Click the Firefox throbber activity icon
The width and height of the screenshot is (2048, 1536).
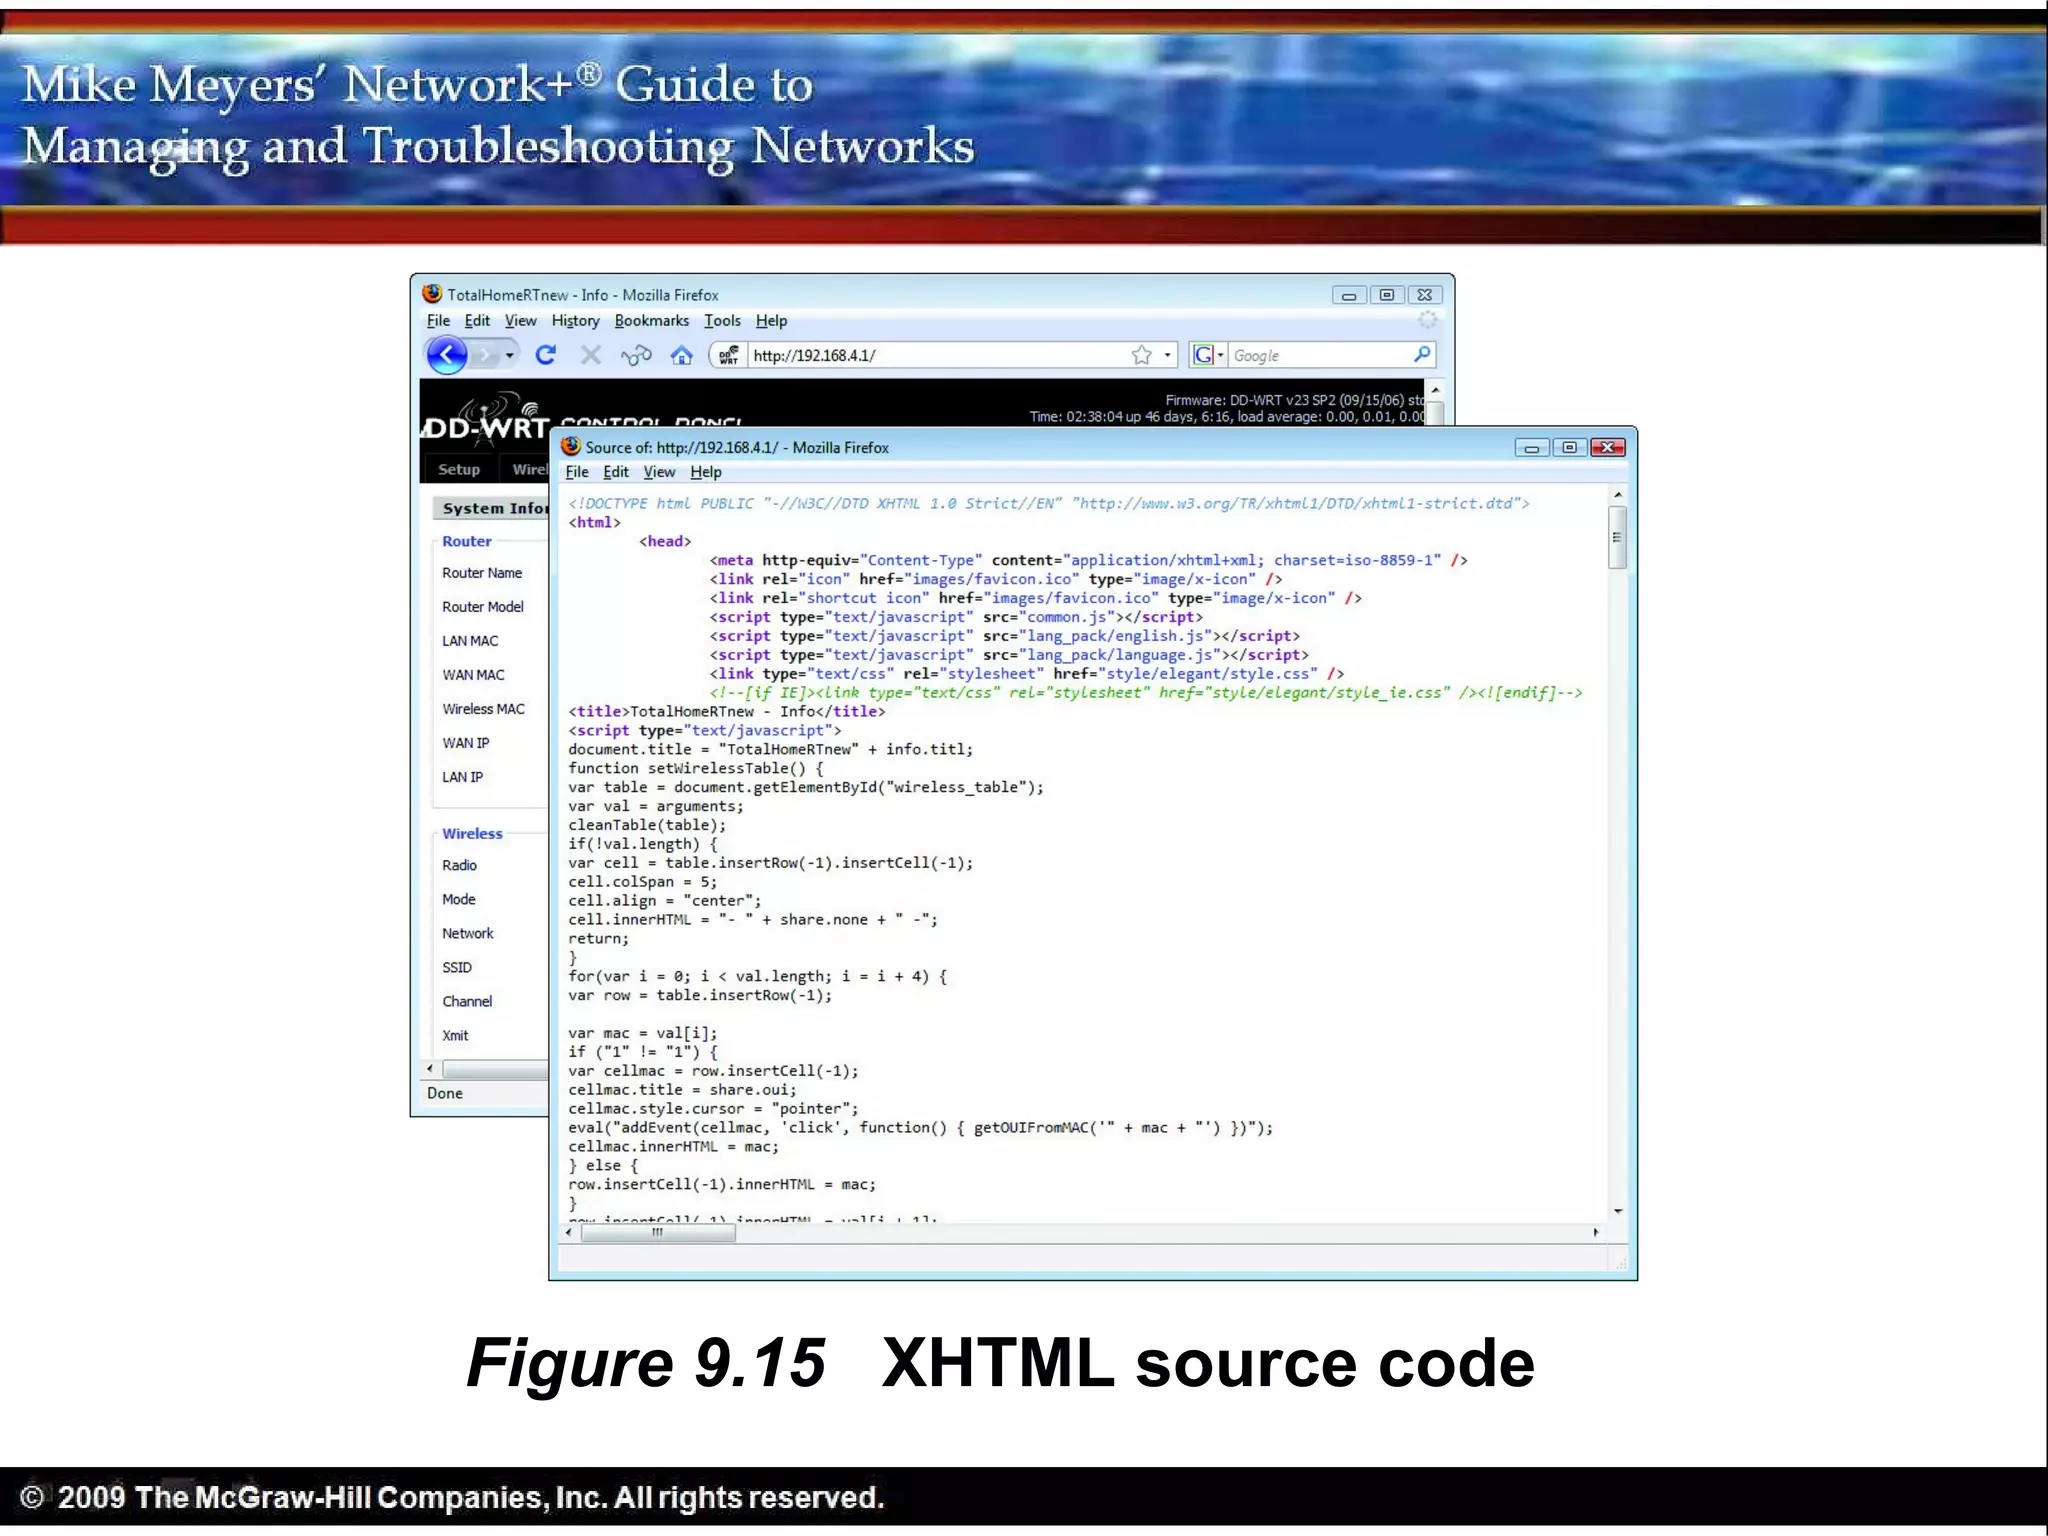tap(1427, 320)
